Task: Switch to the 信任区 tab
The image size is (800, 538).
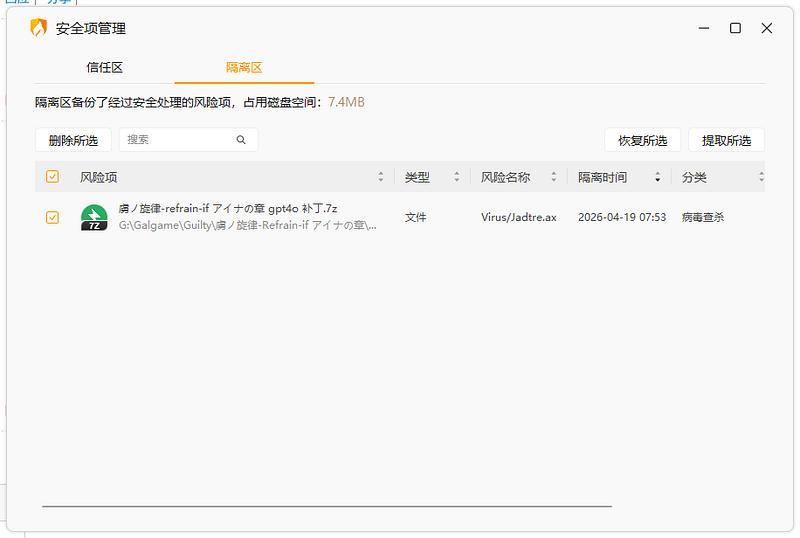Action: (104, 68)
